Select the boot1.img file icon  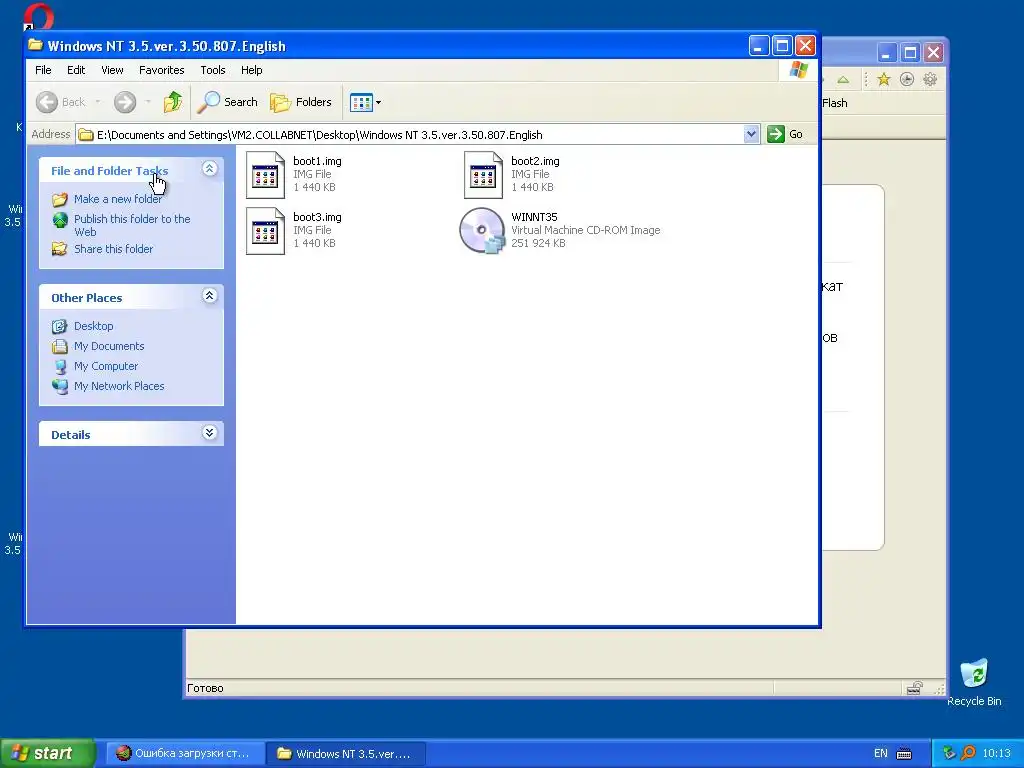(x=265, y=175)
